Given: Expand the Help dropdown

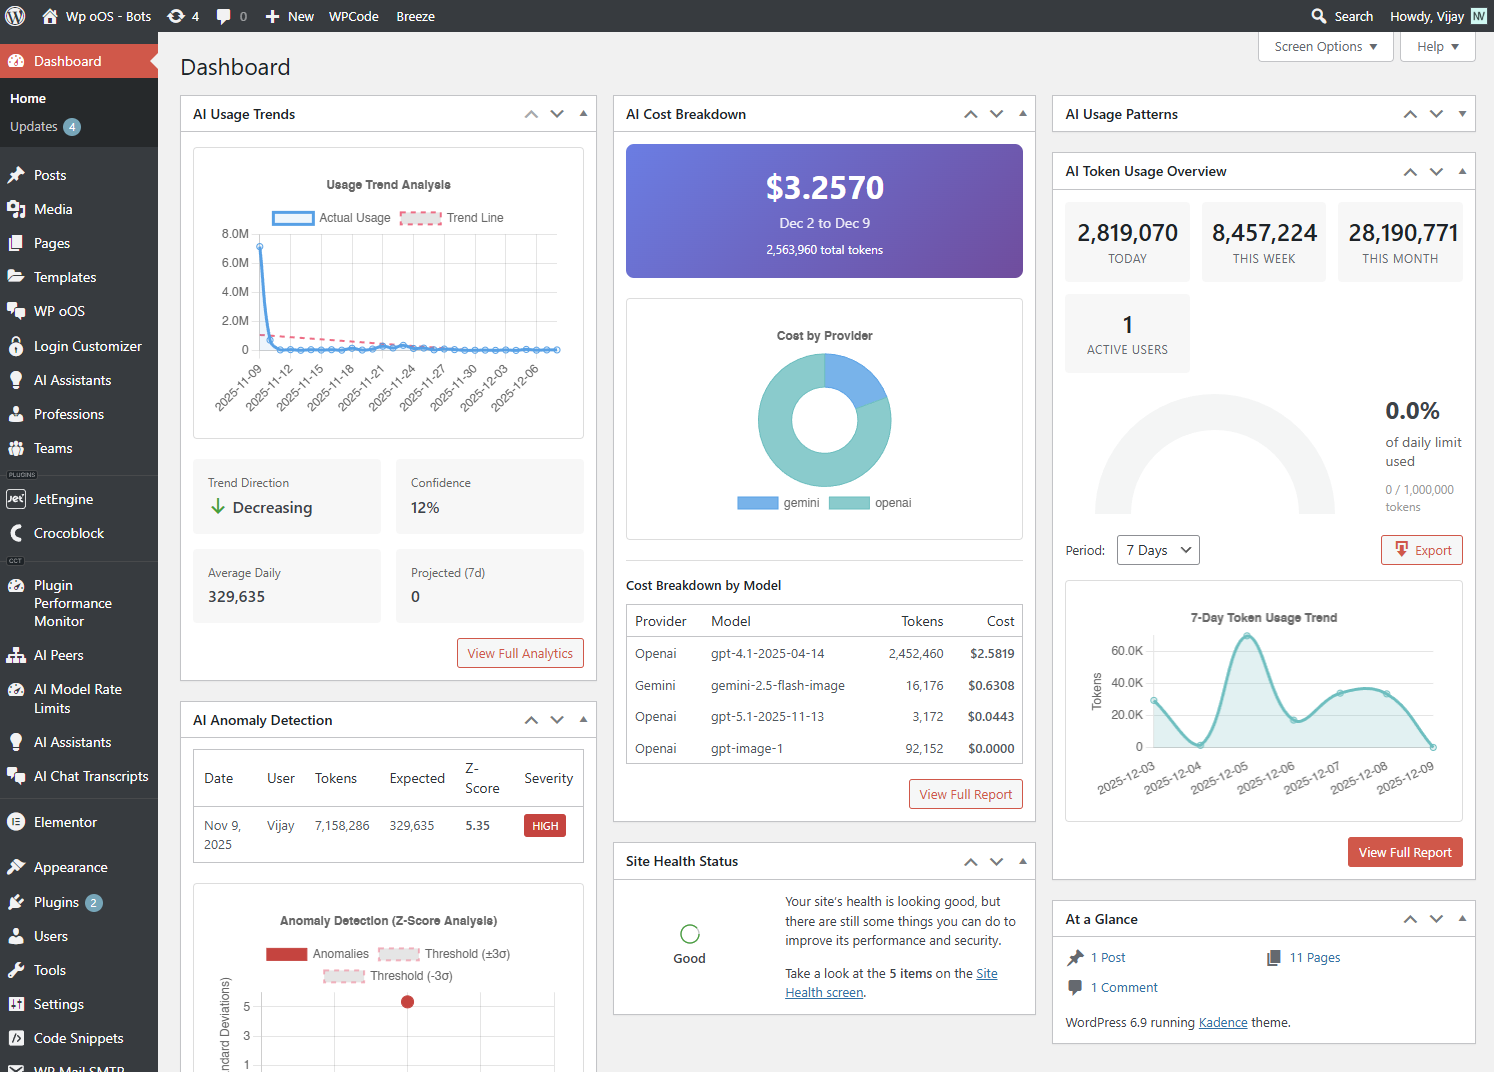Looking at the screenshot, I should [x=1437, y=46].
